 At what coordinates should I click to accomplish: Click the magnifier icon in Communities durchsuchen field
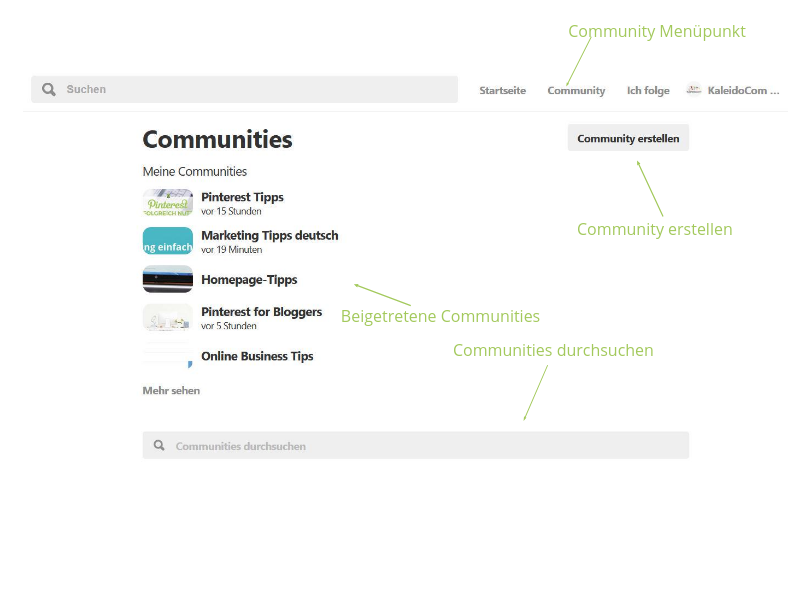pos(160,445)
